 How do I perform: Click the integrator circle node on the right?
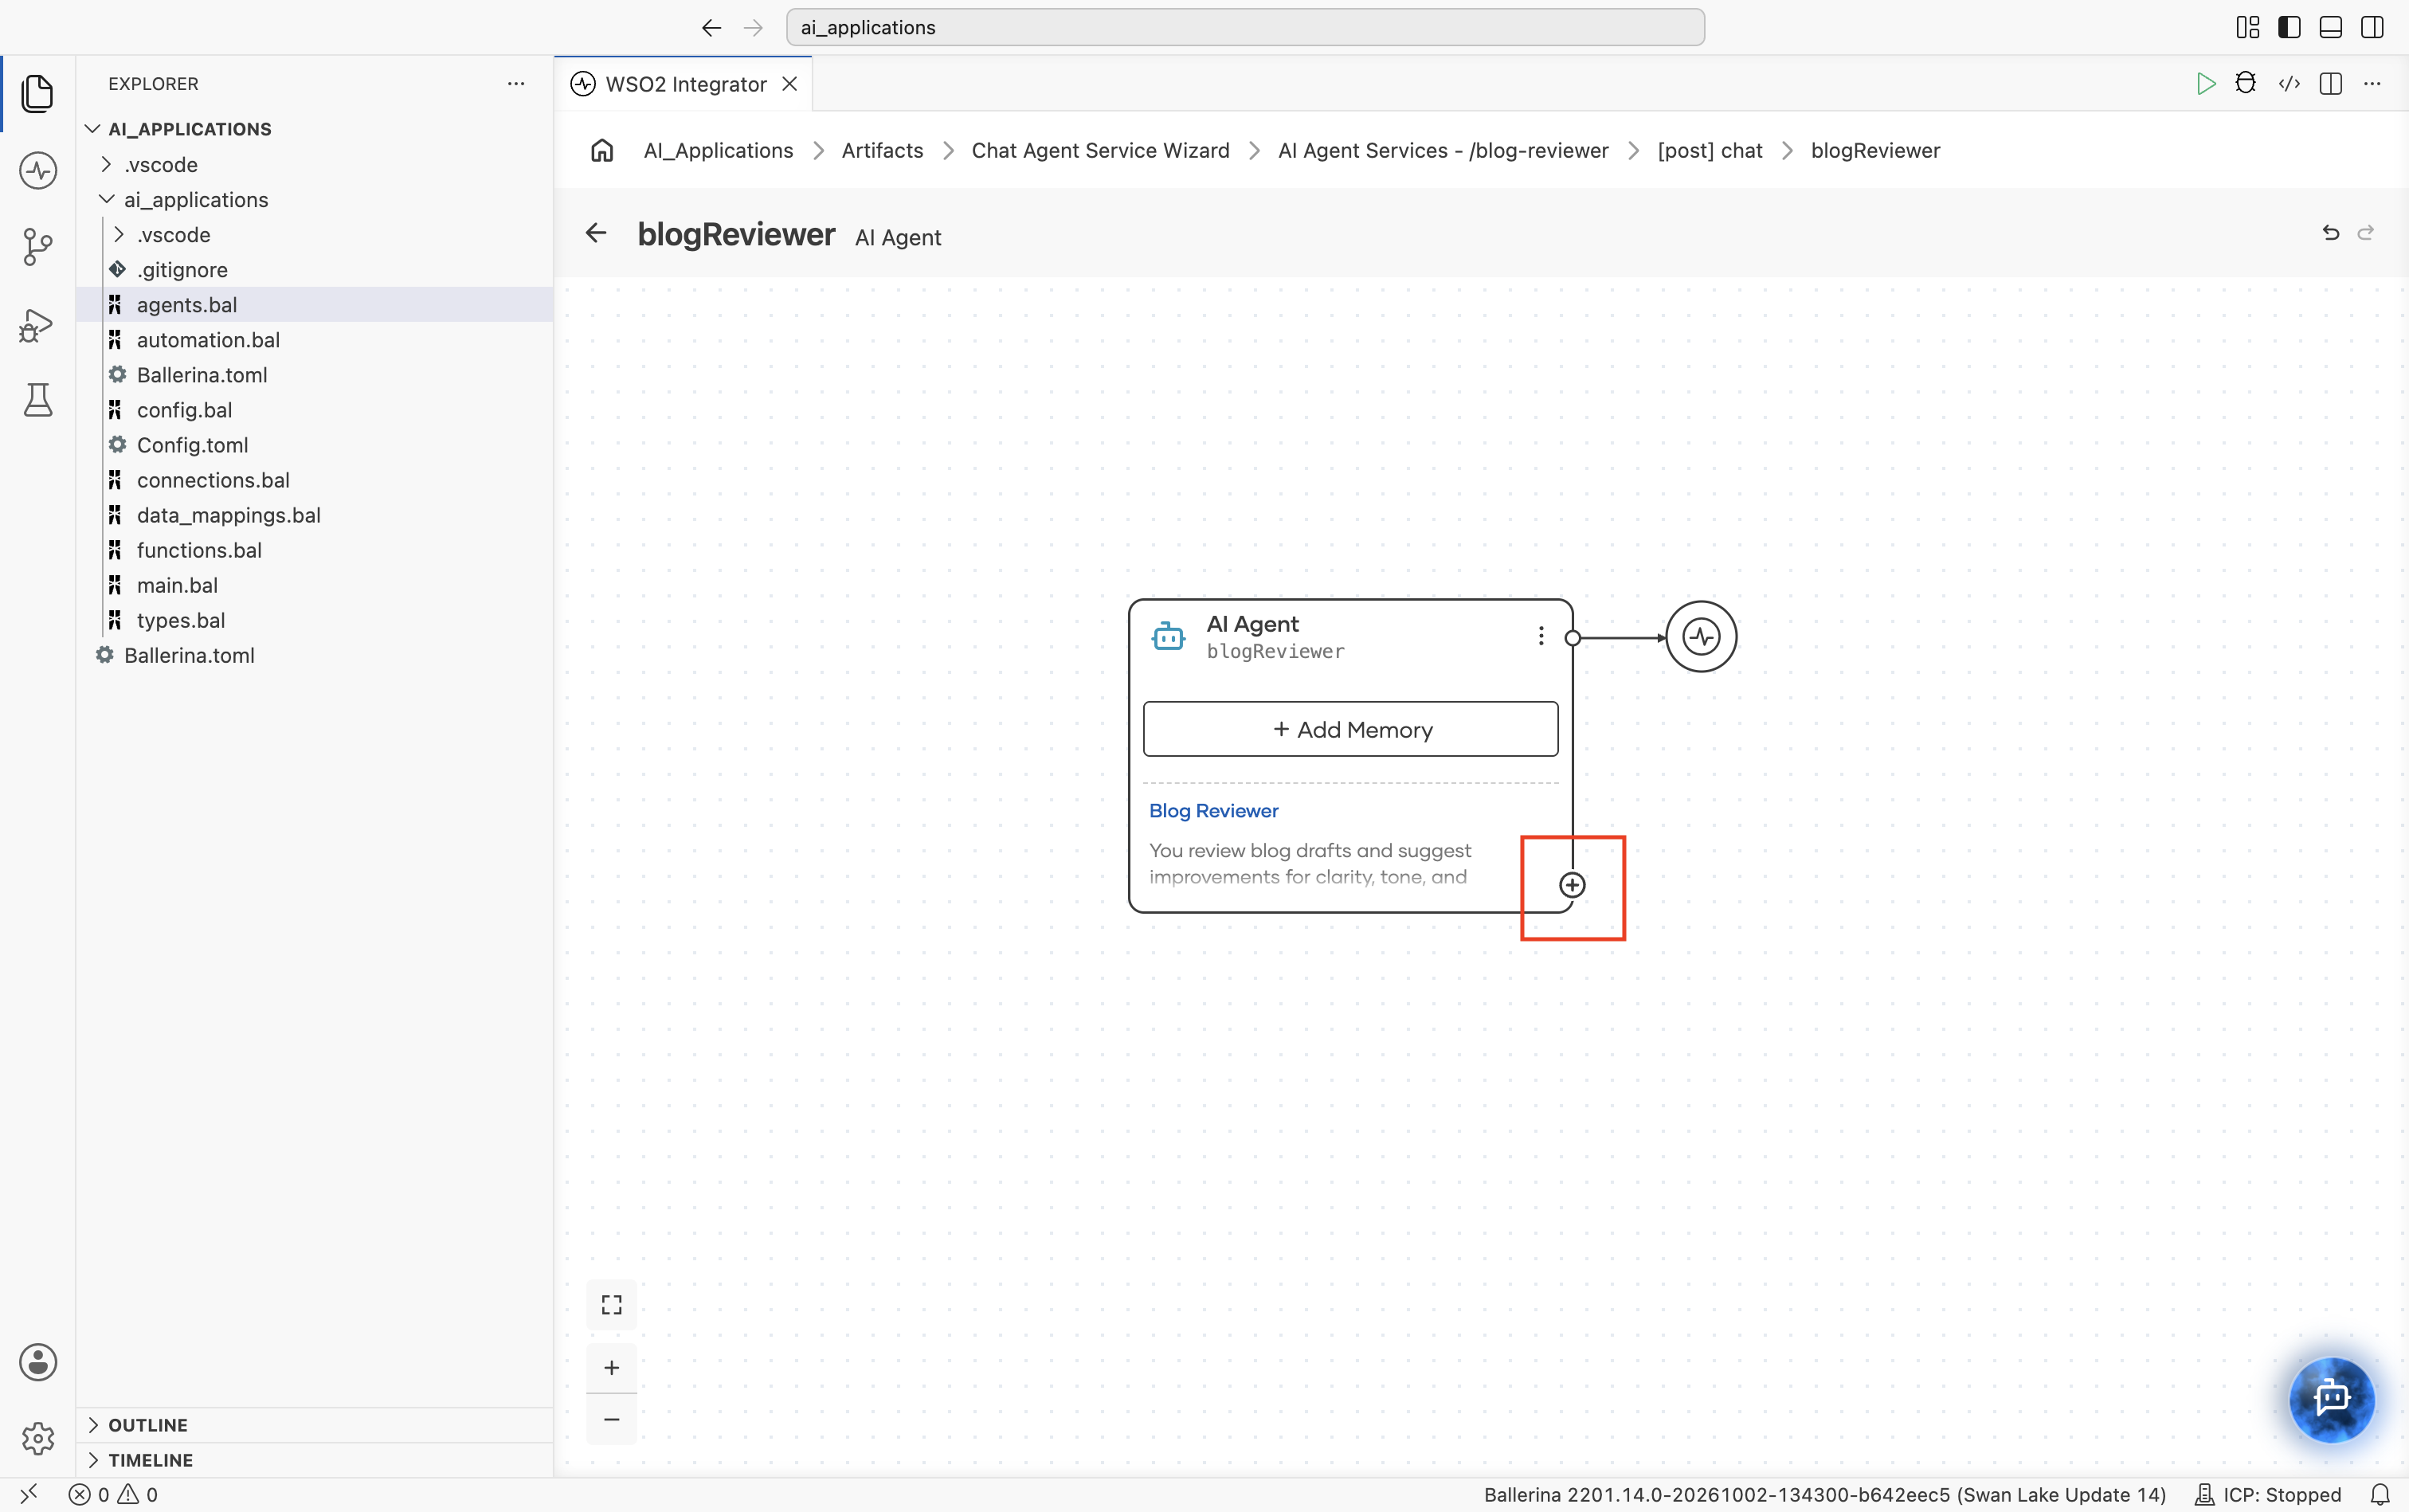(1701, 637)
